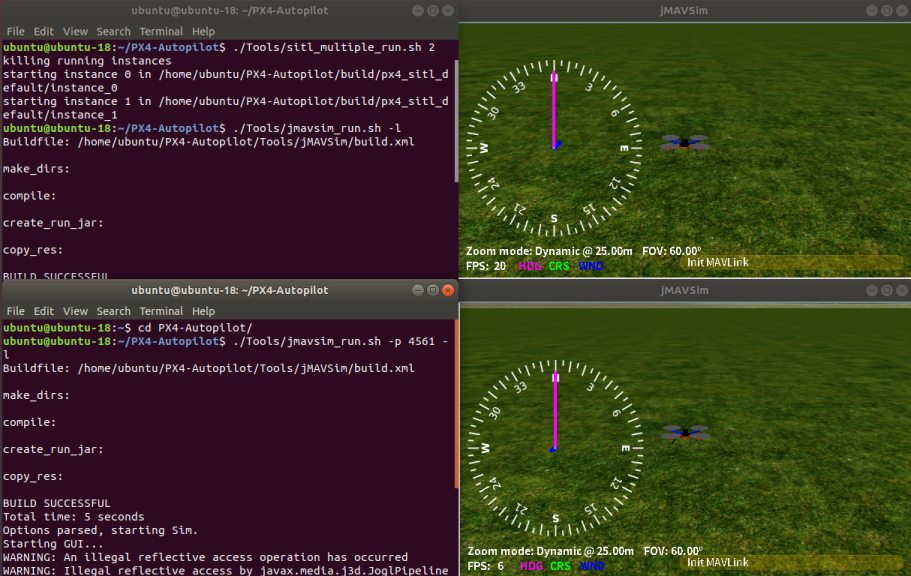Minimize the bottom terminal window

pyautogui.click(x=418, y=290)
